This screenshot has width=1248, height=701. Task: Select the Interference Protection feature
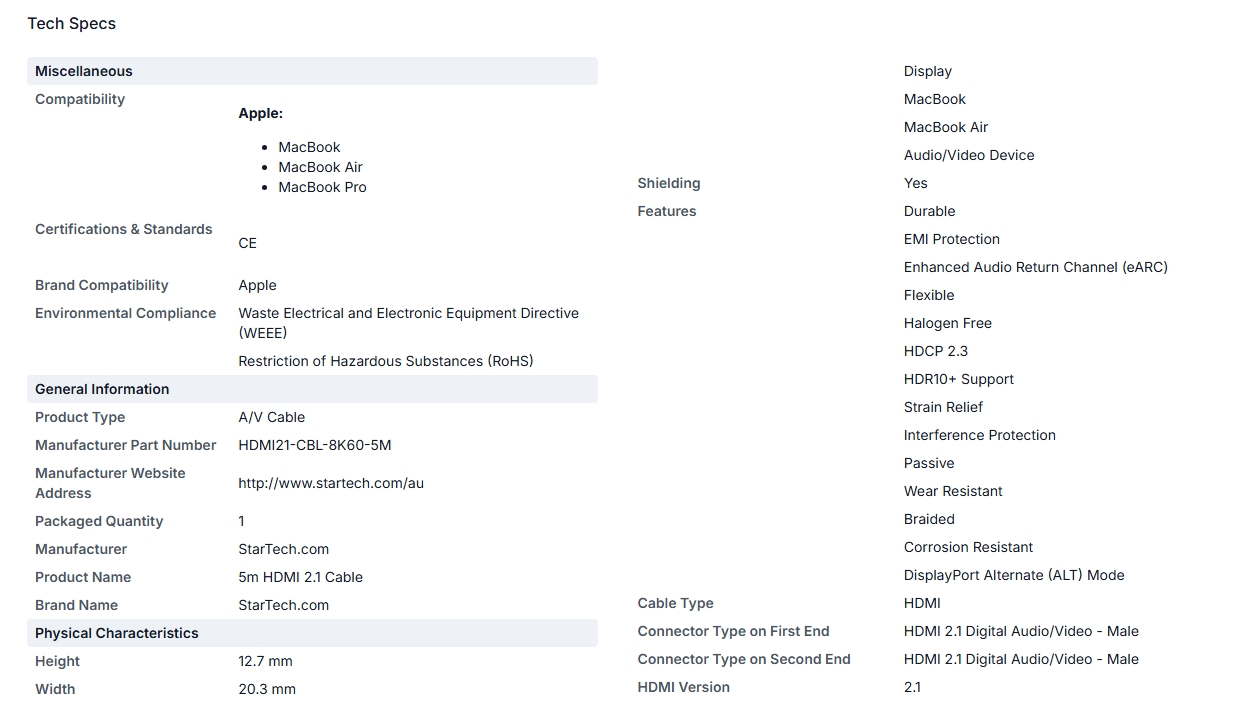click(980, 435)
